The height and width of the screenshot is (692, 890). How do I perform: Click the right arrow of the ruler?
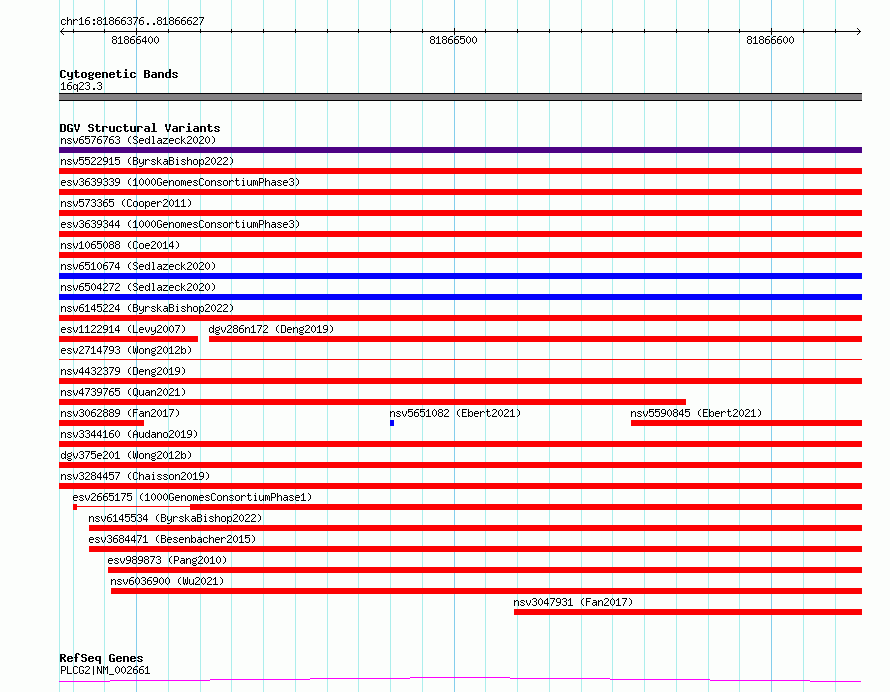859,32
